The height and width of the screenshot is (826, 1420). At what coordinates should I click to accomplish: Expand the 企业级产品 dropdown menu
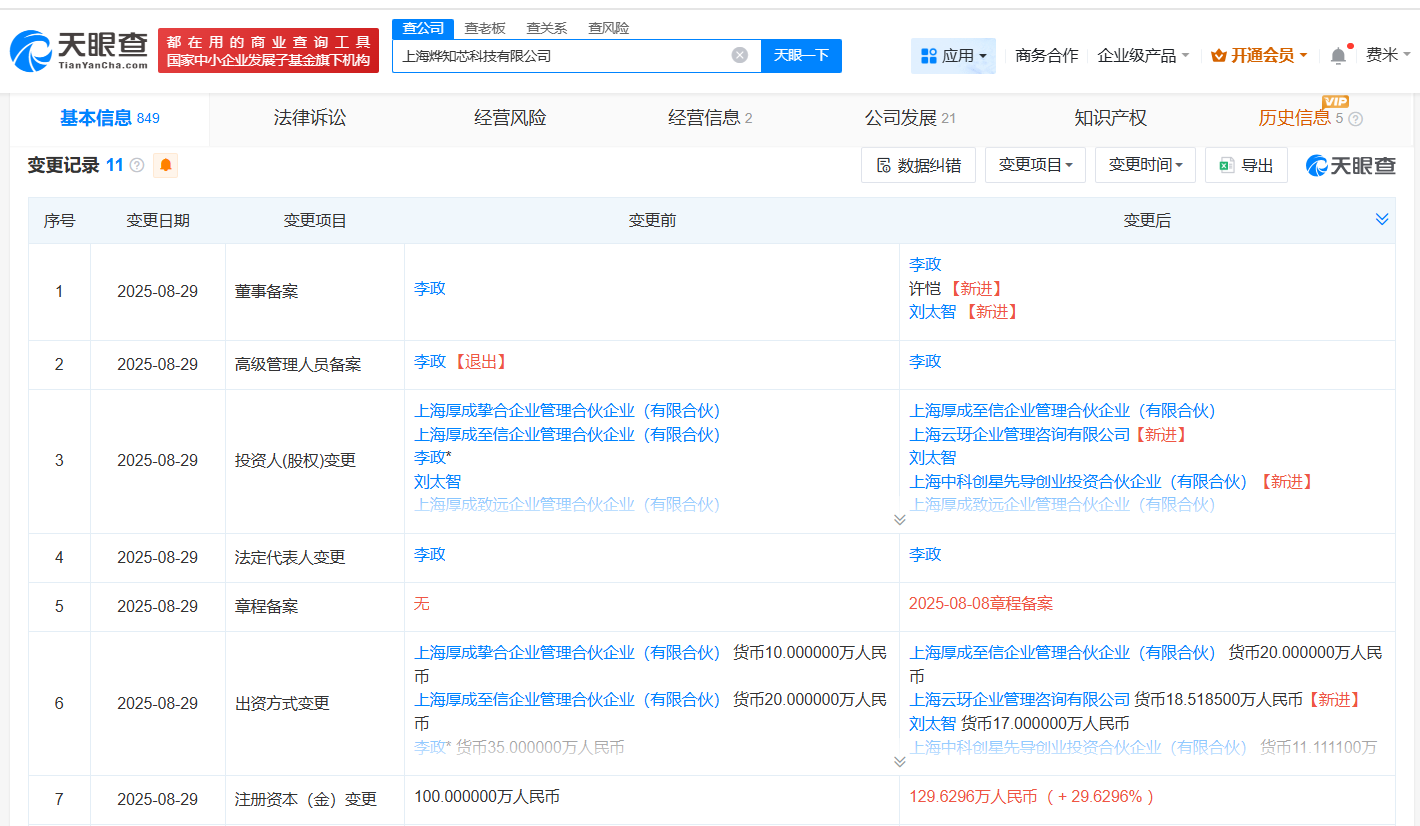pos(1143,56)
